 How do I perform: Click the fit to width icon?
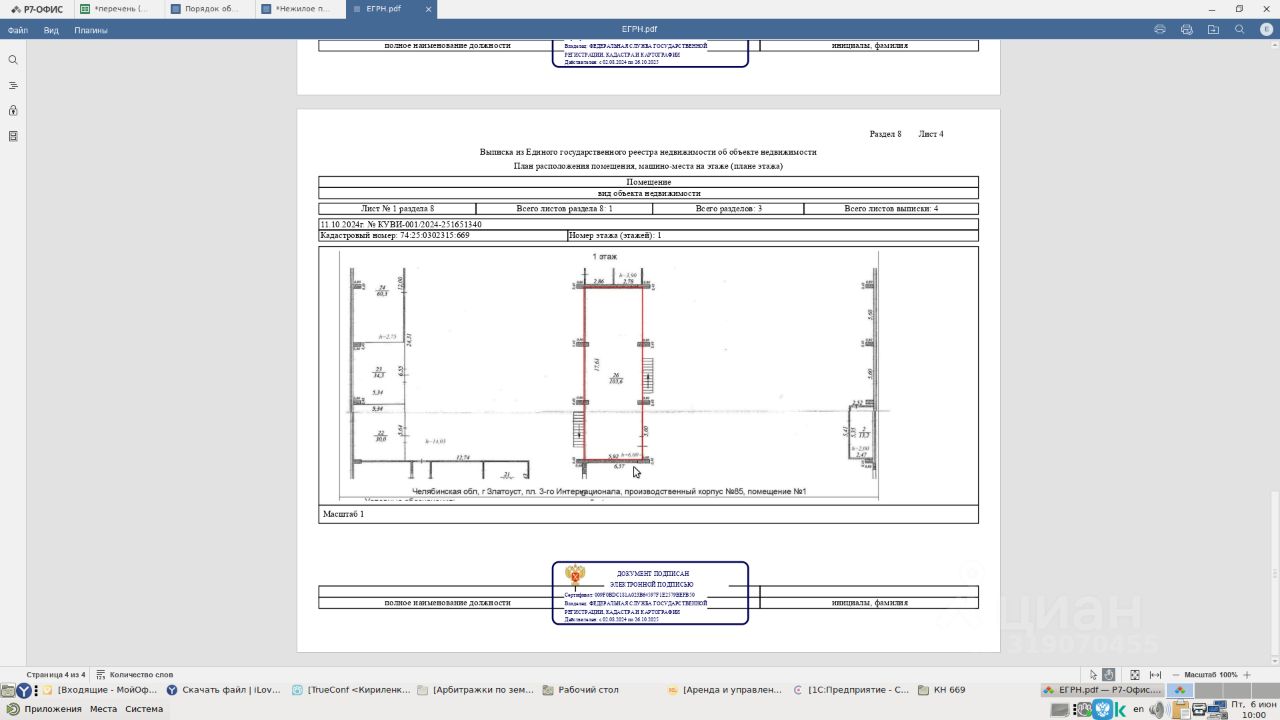pos(1156,675)
